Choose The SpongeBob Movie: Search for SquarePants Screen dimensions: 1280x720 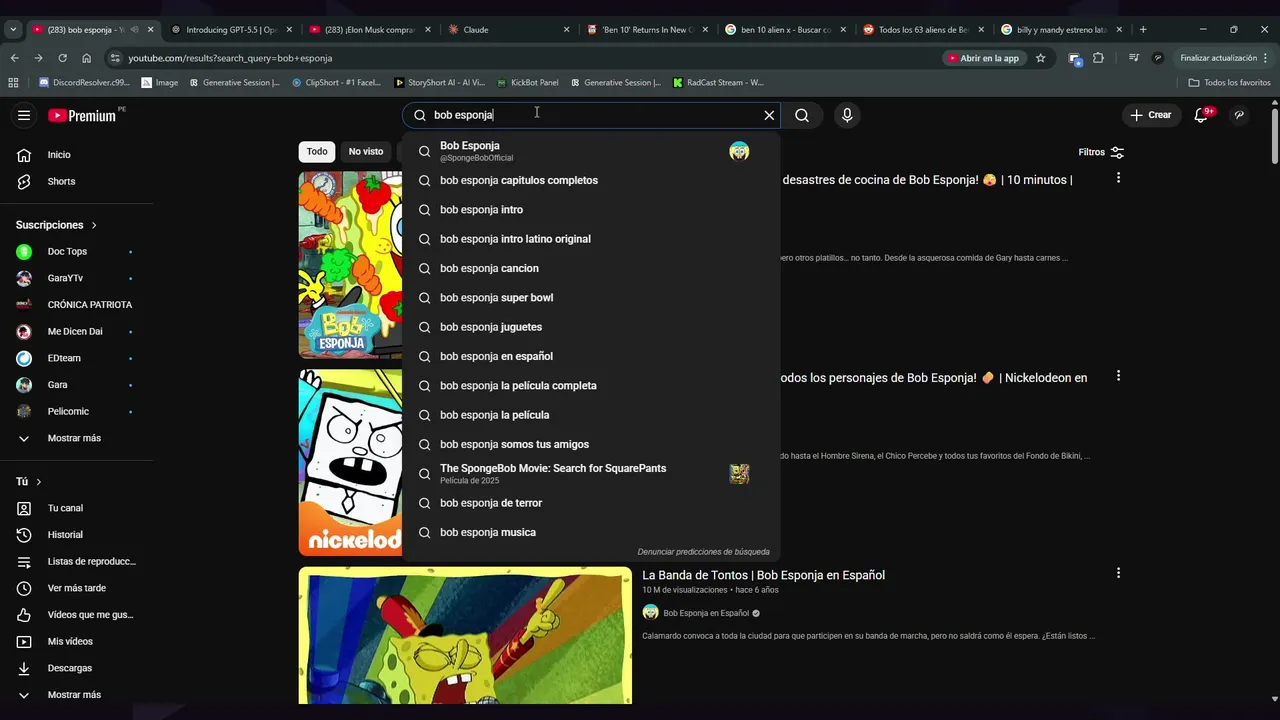(x=591, y=474)
